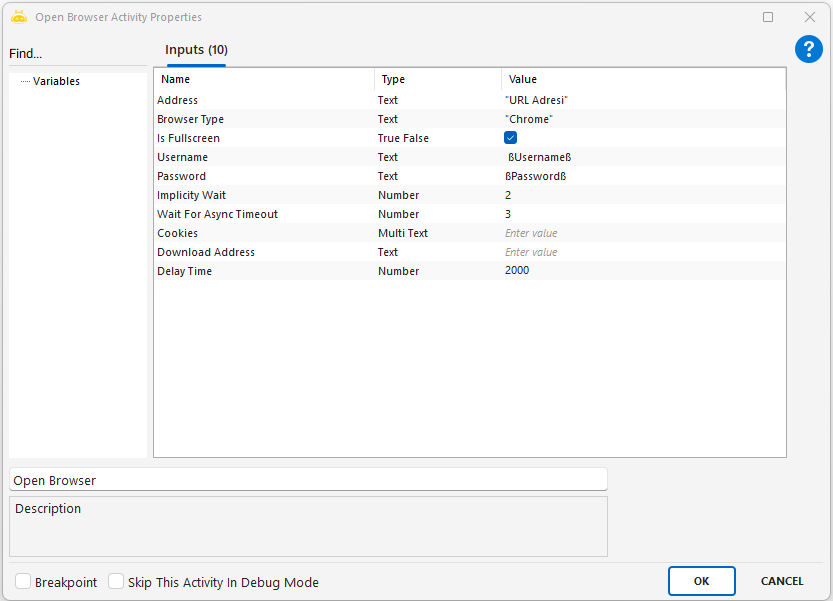Edit the Delay Time value 2000
Viewport: 833px width, 601px height.
click(x=517, y=271)
